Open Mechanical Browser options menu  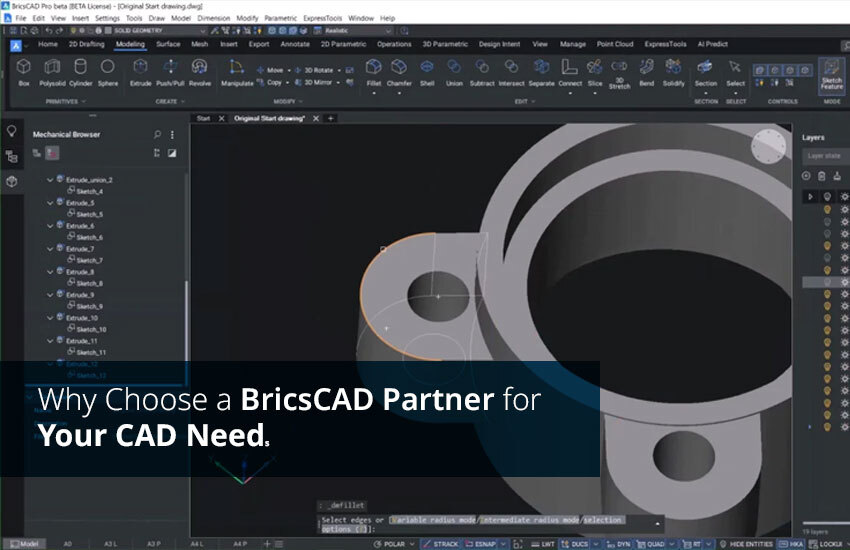172,134
